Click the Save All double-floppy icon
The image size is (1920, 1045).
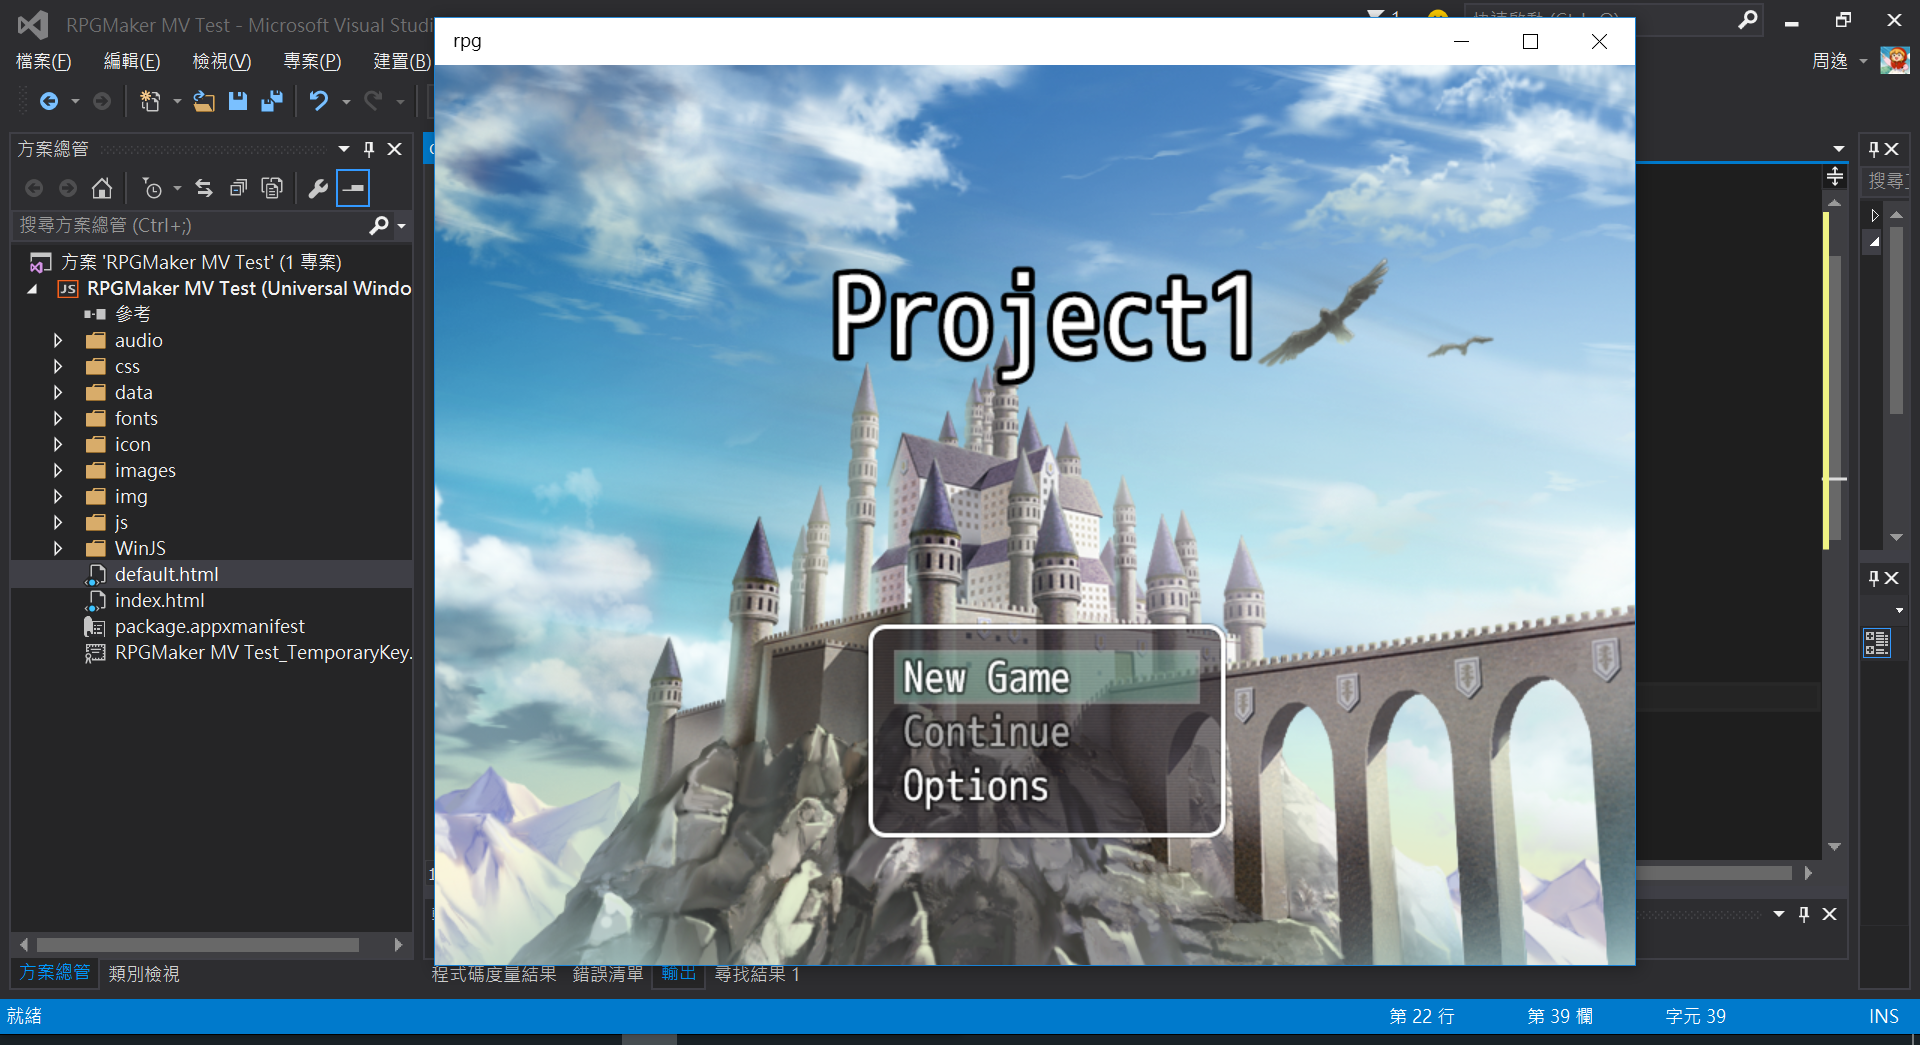point(272,101)
